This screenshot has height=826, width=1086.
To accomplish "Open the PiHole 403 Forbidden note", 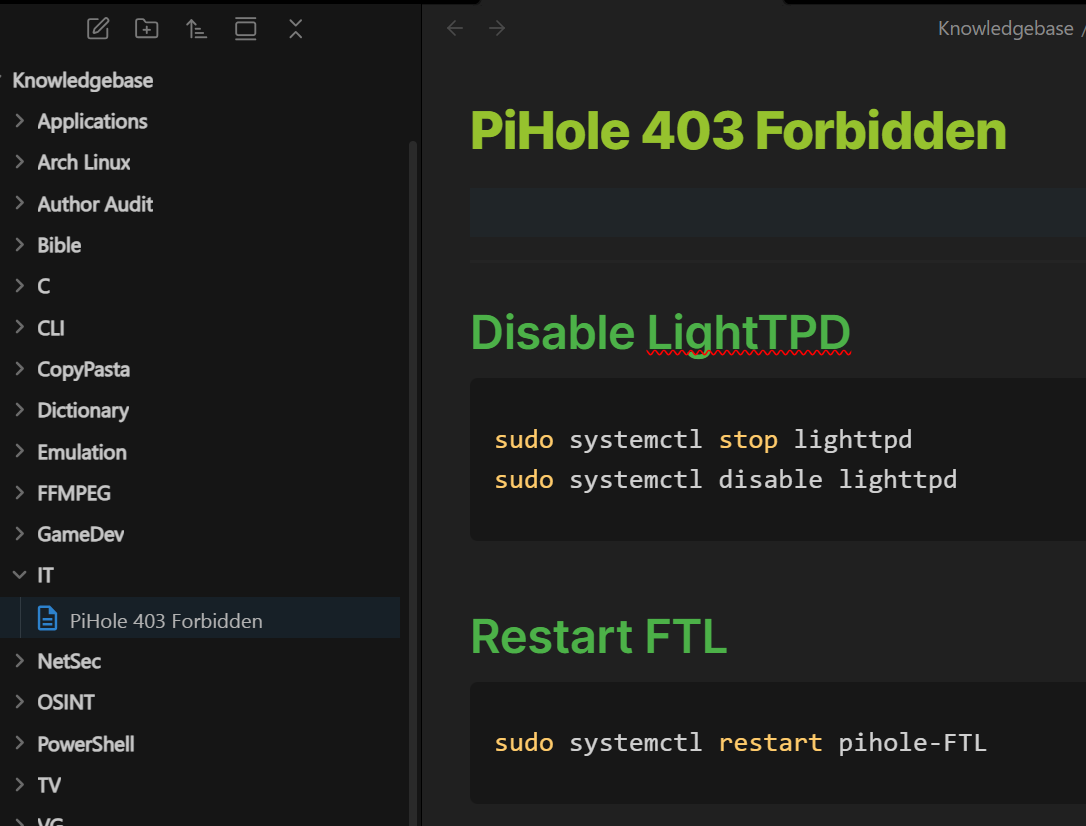I will point(200,618).
